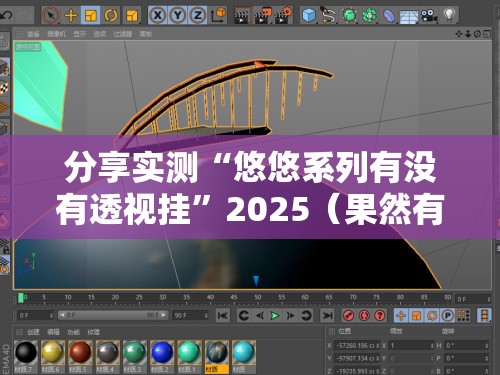Open the viewport 摄像机 menu

[x=56, y=34]
